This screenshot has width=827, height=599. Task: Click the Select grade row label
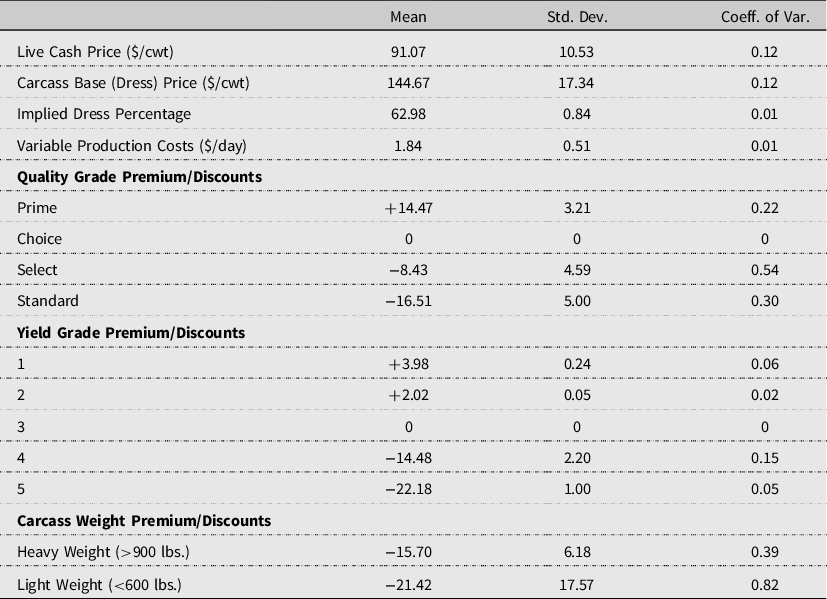click(37, 270)
